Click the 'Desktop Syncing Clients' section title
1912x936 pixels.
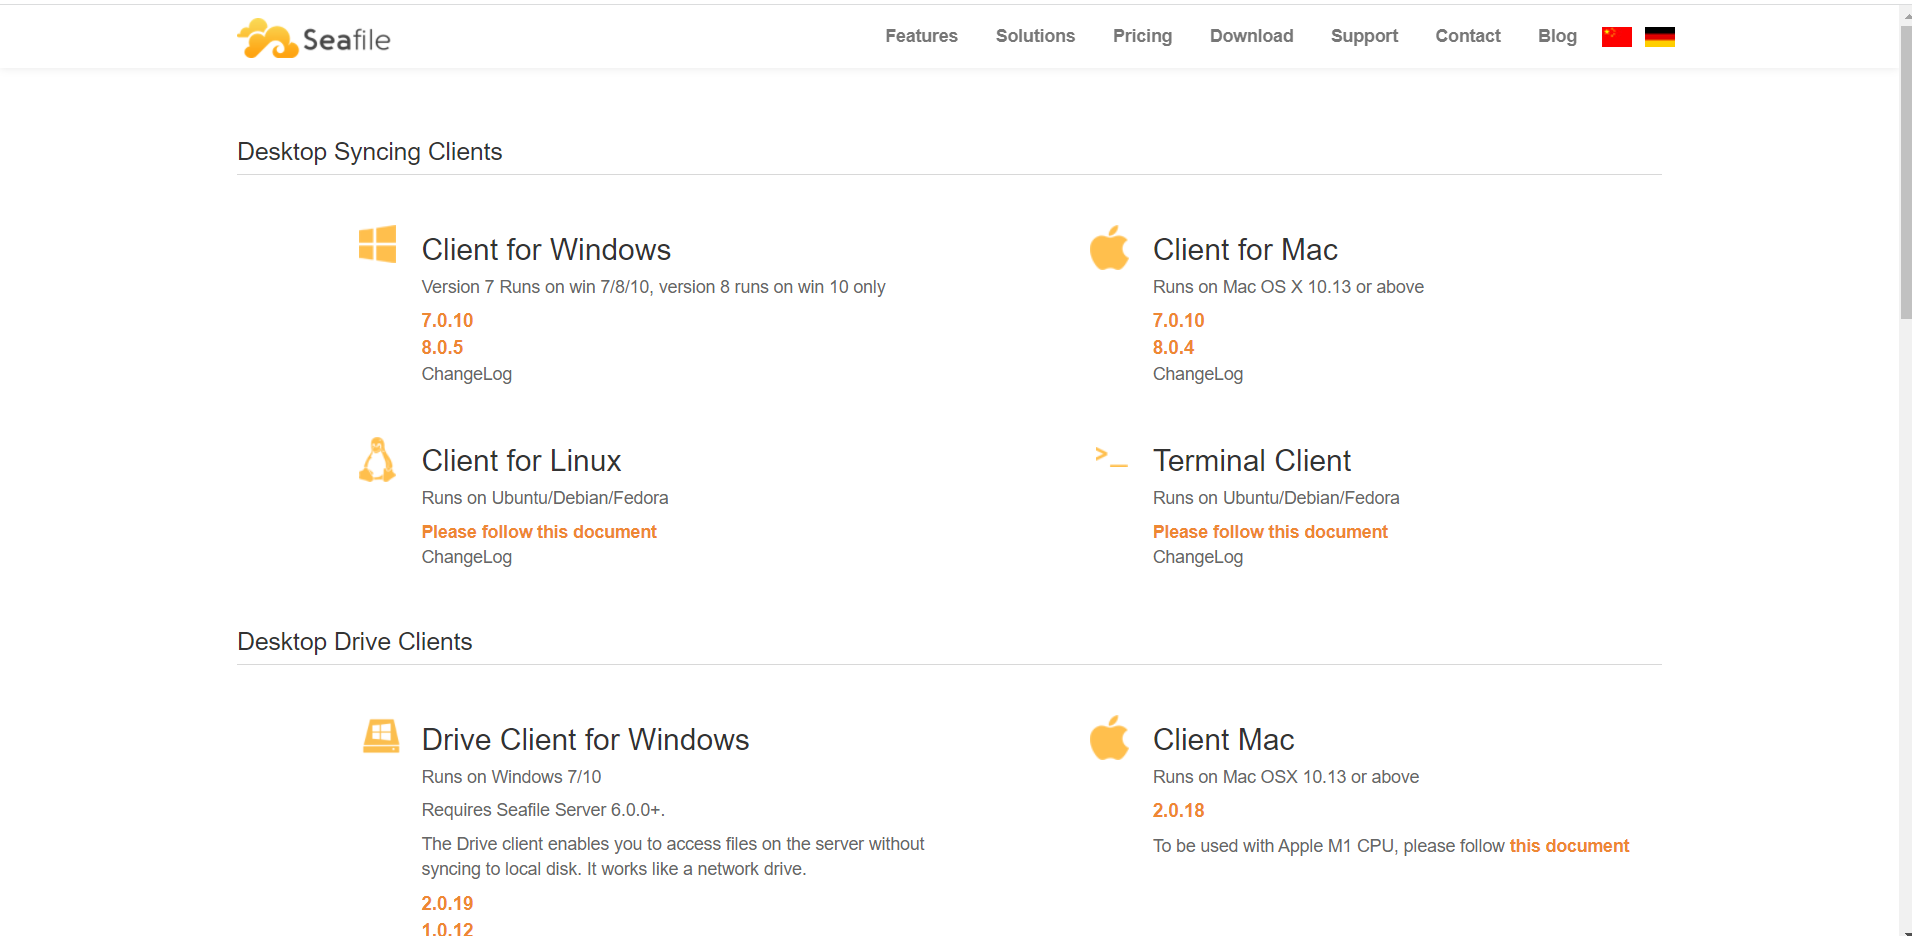369,151
